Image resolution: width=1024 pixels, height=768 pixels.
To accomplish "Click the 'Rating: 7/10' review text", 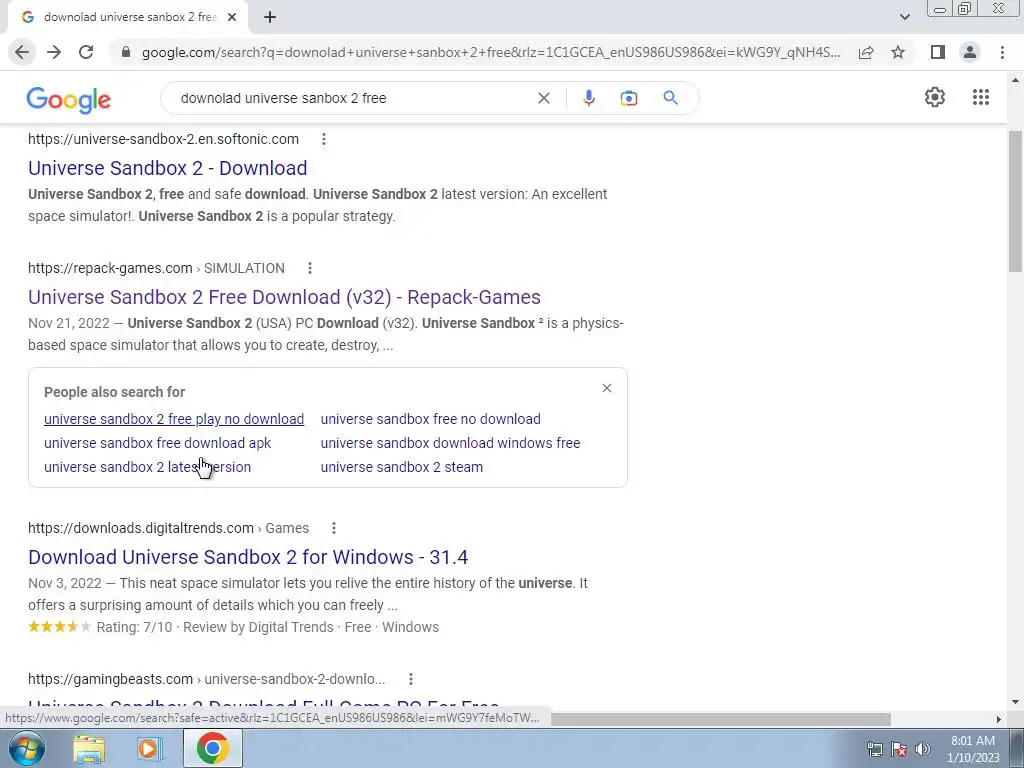I will [135, 628].
